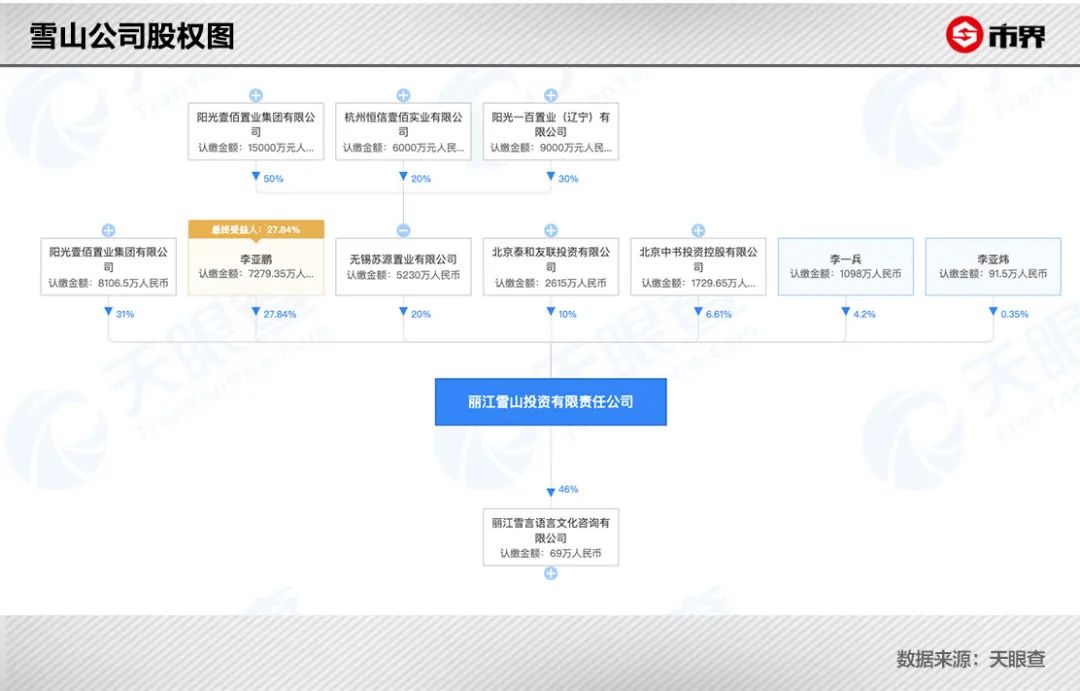The height and width of the screenshot is (691, 1080).
Task: Click the 27.84% label under 李亚鹏 card
Action: pos(279,314)
